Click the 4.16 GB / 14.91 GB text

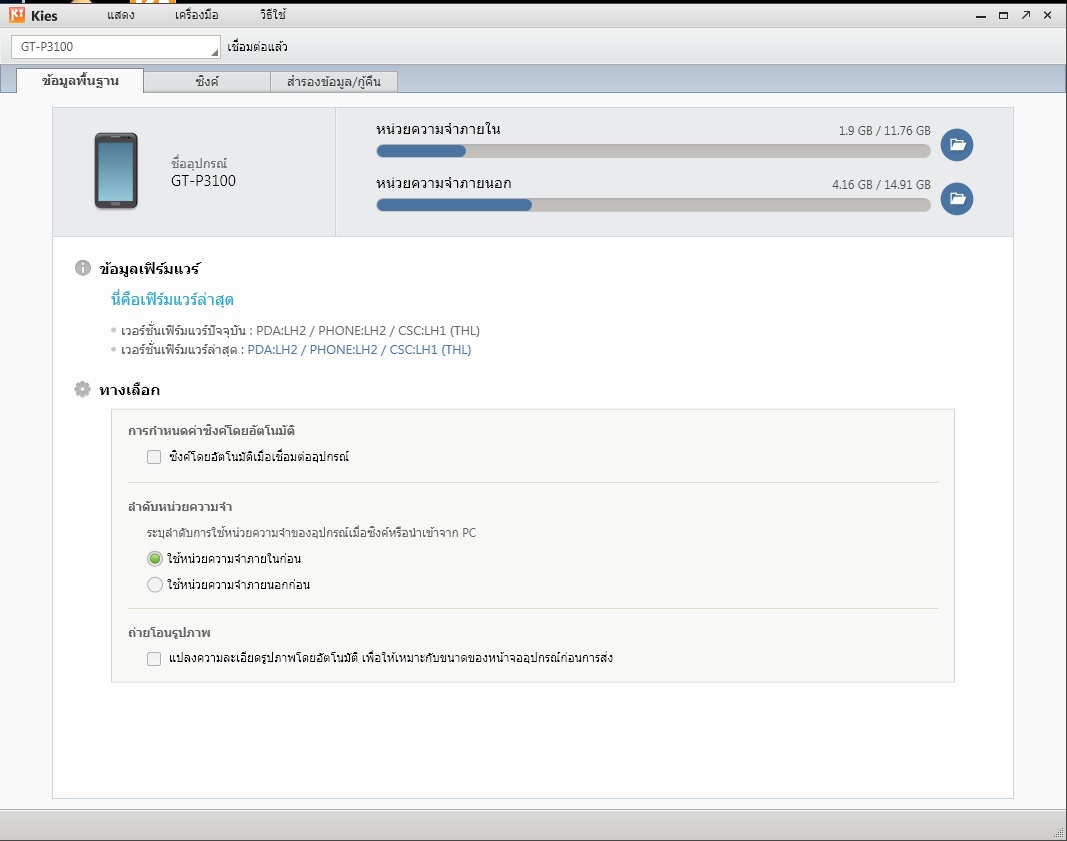pyautogui.click(x=881, y=184)
